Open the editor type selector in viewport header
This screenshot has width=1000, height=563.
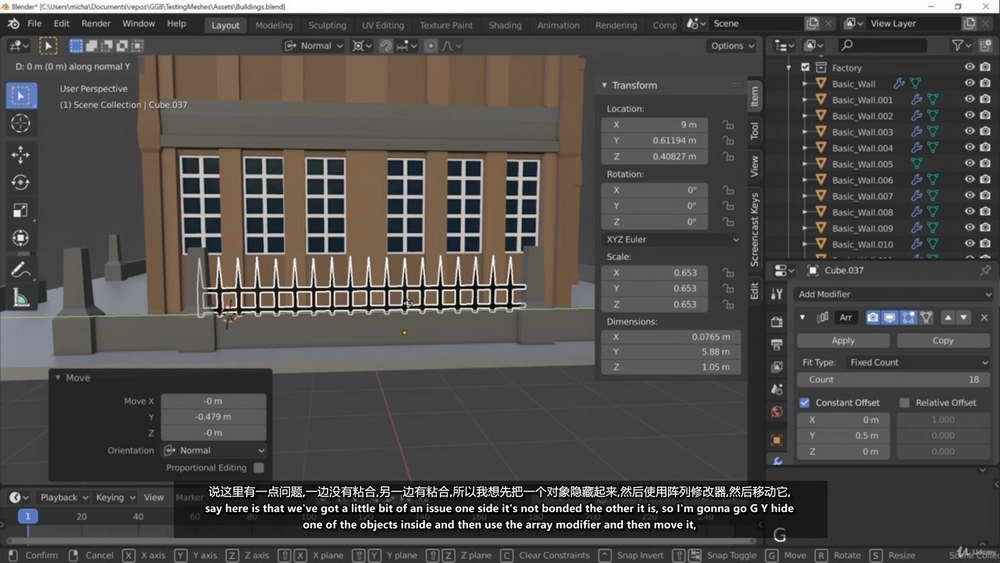pos(18,46)
